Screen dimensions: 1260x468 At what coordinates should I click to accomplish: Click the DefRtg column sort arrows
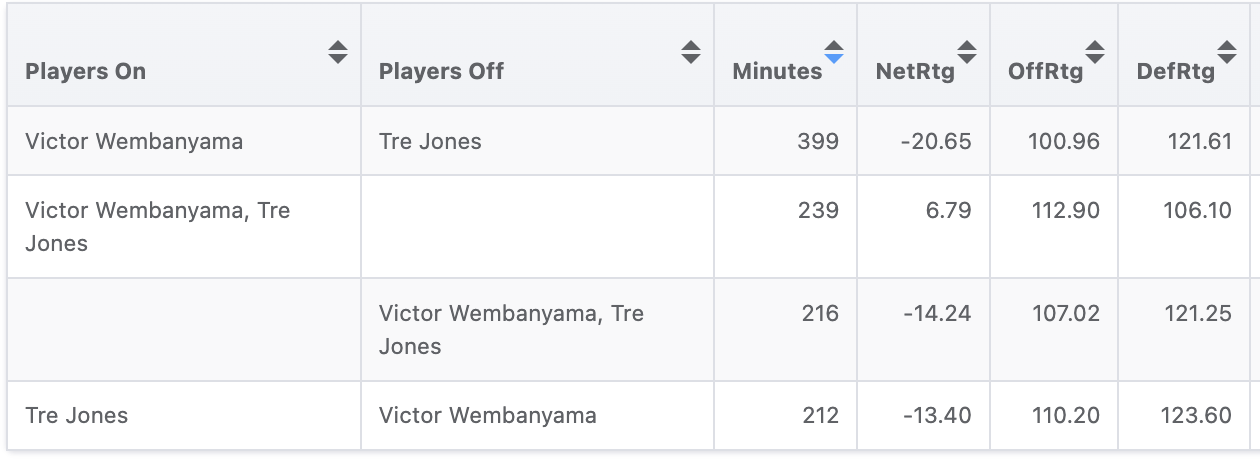1227,52
